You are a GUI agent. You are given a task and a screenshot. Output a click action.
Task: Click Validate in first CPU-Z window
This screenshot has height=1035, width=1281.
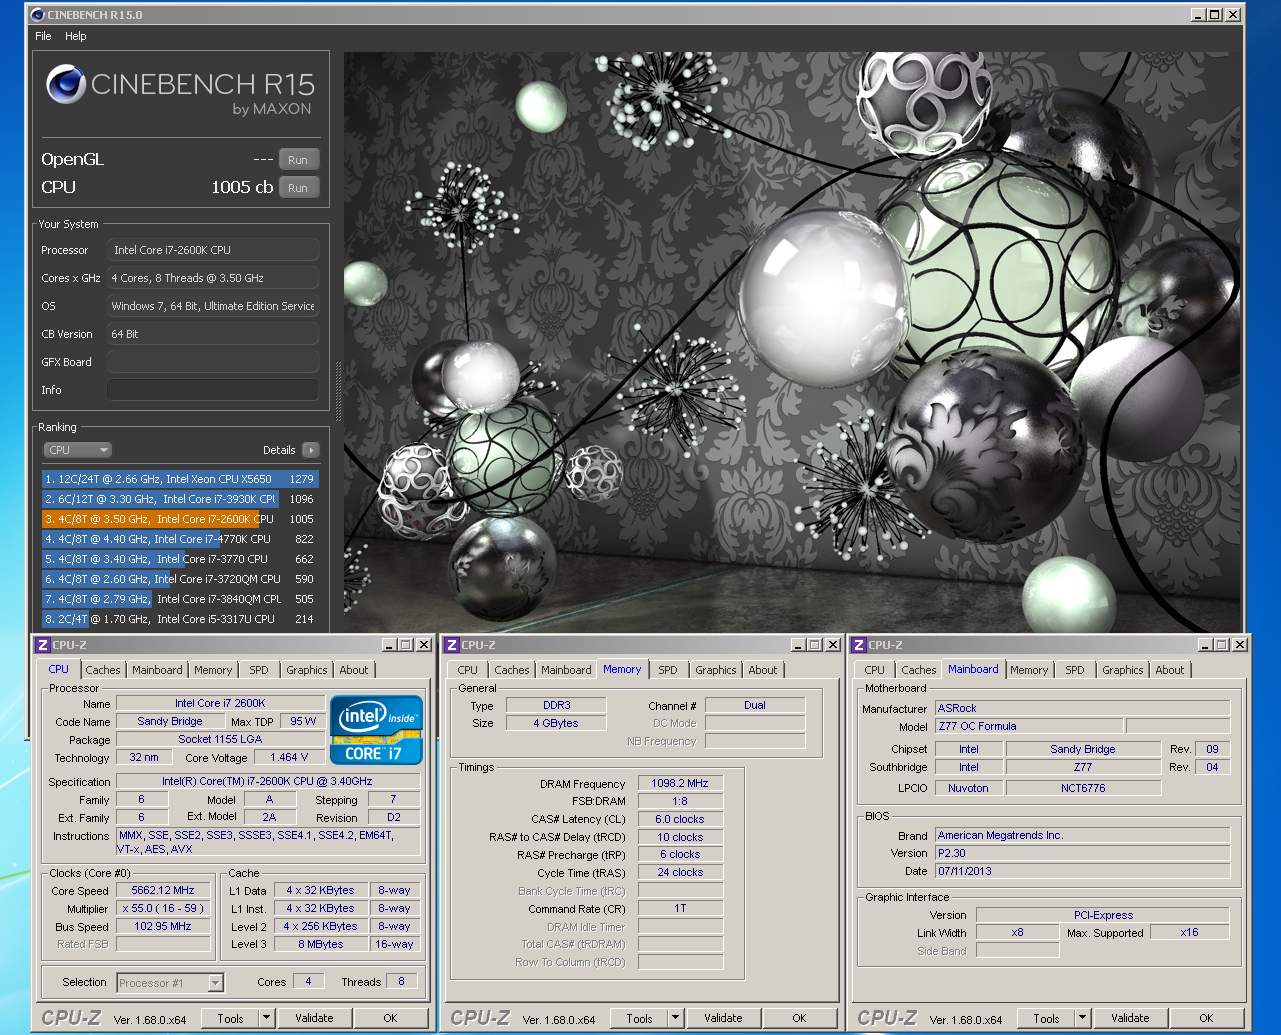click(x=314, y=1019)
